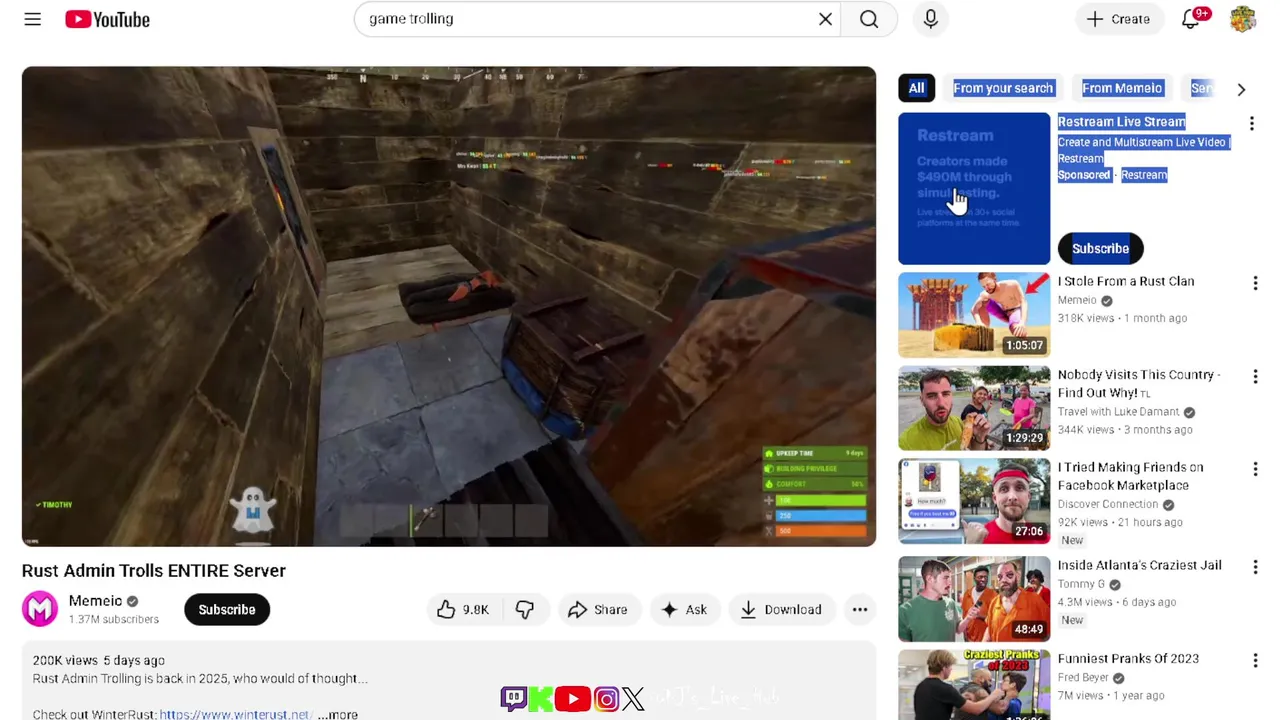
Task: Click the video title Rust Admin Trolls ENTIRE Server
Action: pyautogui.click(x=154, y=570)
